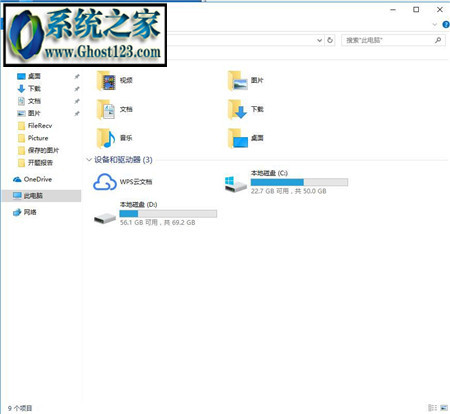Image resolution: width=450 pixels, height=414 pixels.
Task: Select OneDrive in navigation pane
Action: click(x=32, y=179)
